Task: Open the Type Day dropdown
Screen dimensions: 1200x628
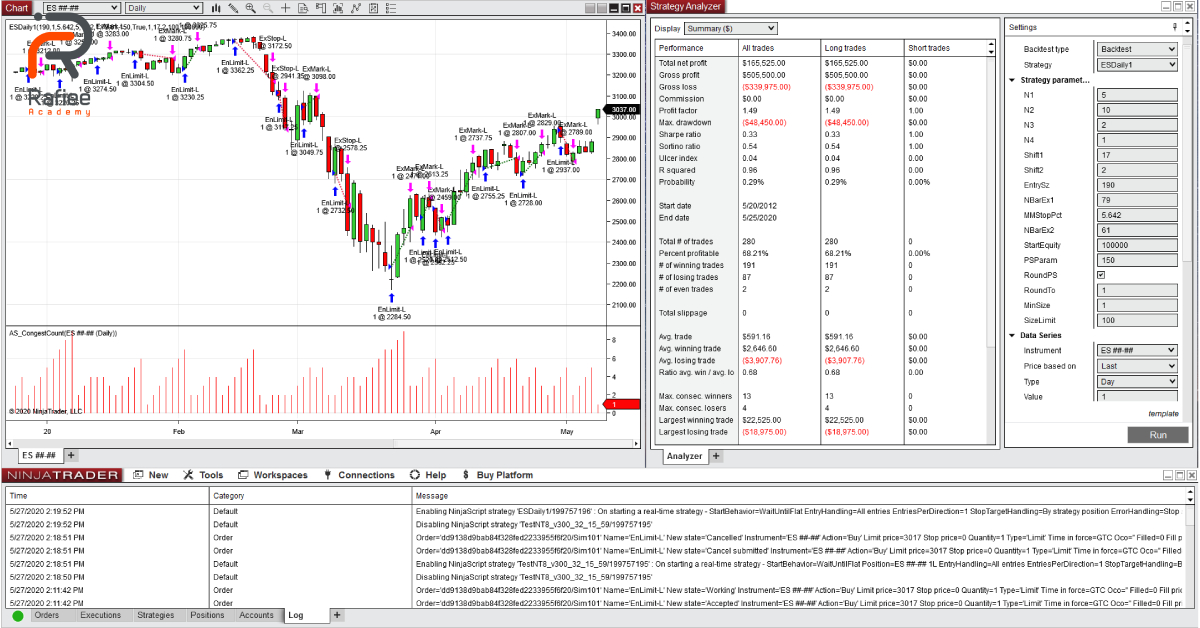Action: (1137, 381)
